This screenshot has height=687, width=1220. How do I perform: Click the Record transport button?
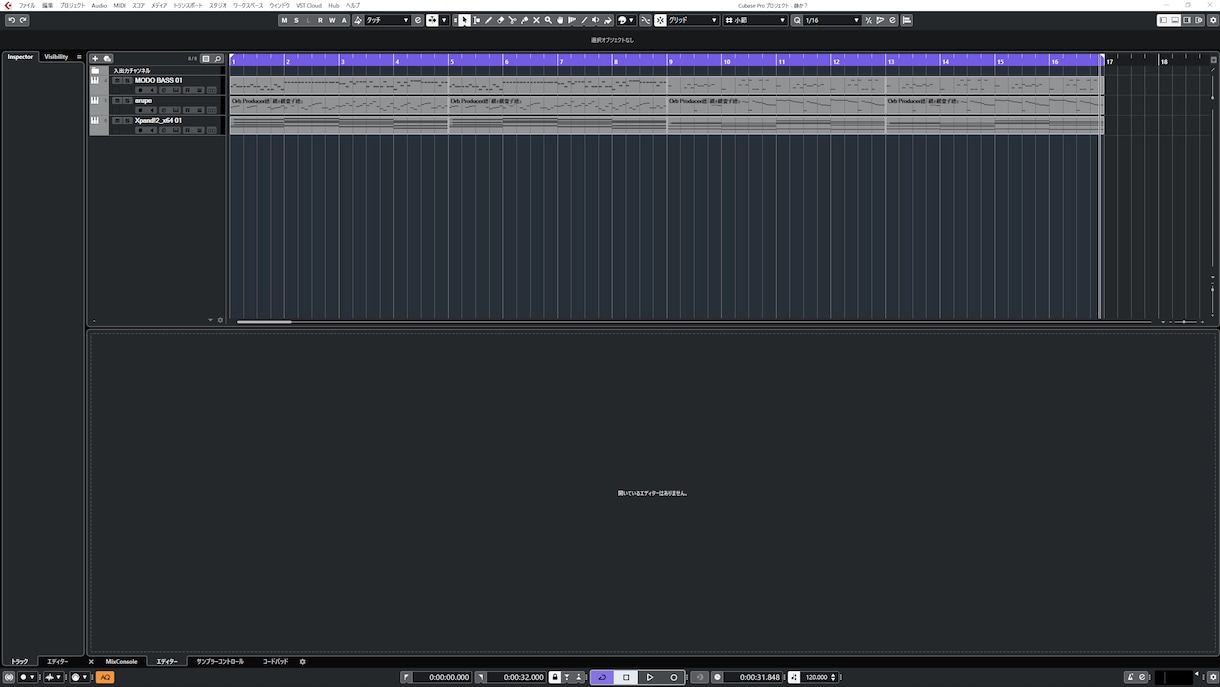[x=674, y=677]
